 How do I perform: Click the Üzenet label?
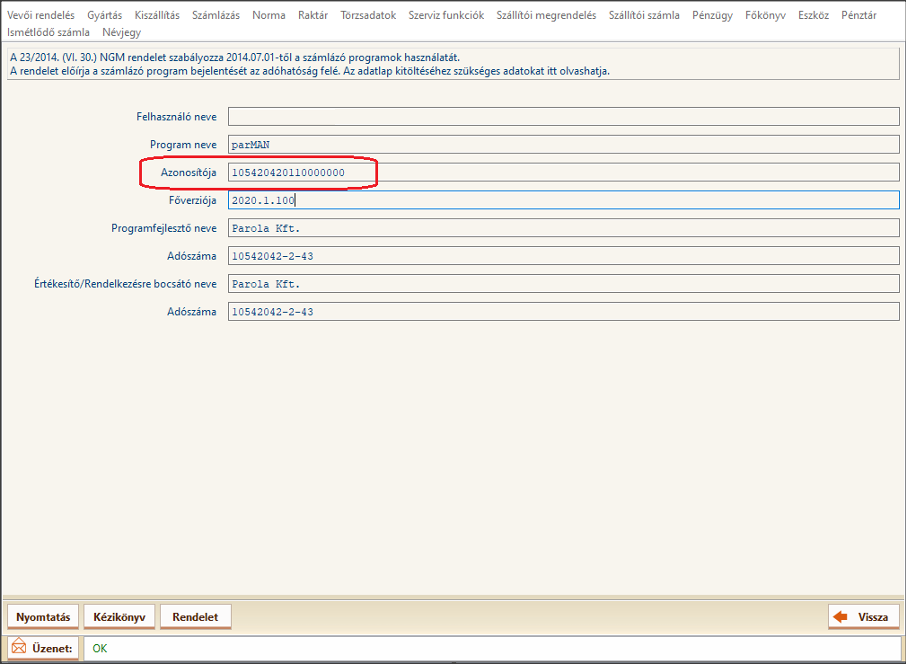tap(52, 648)
